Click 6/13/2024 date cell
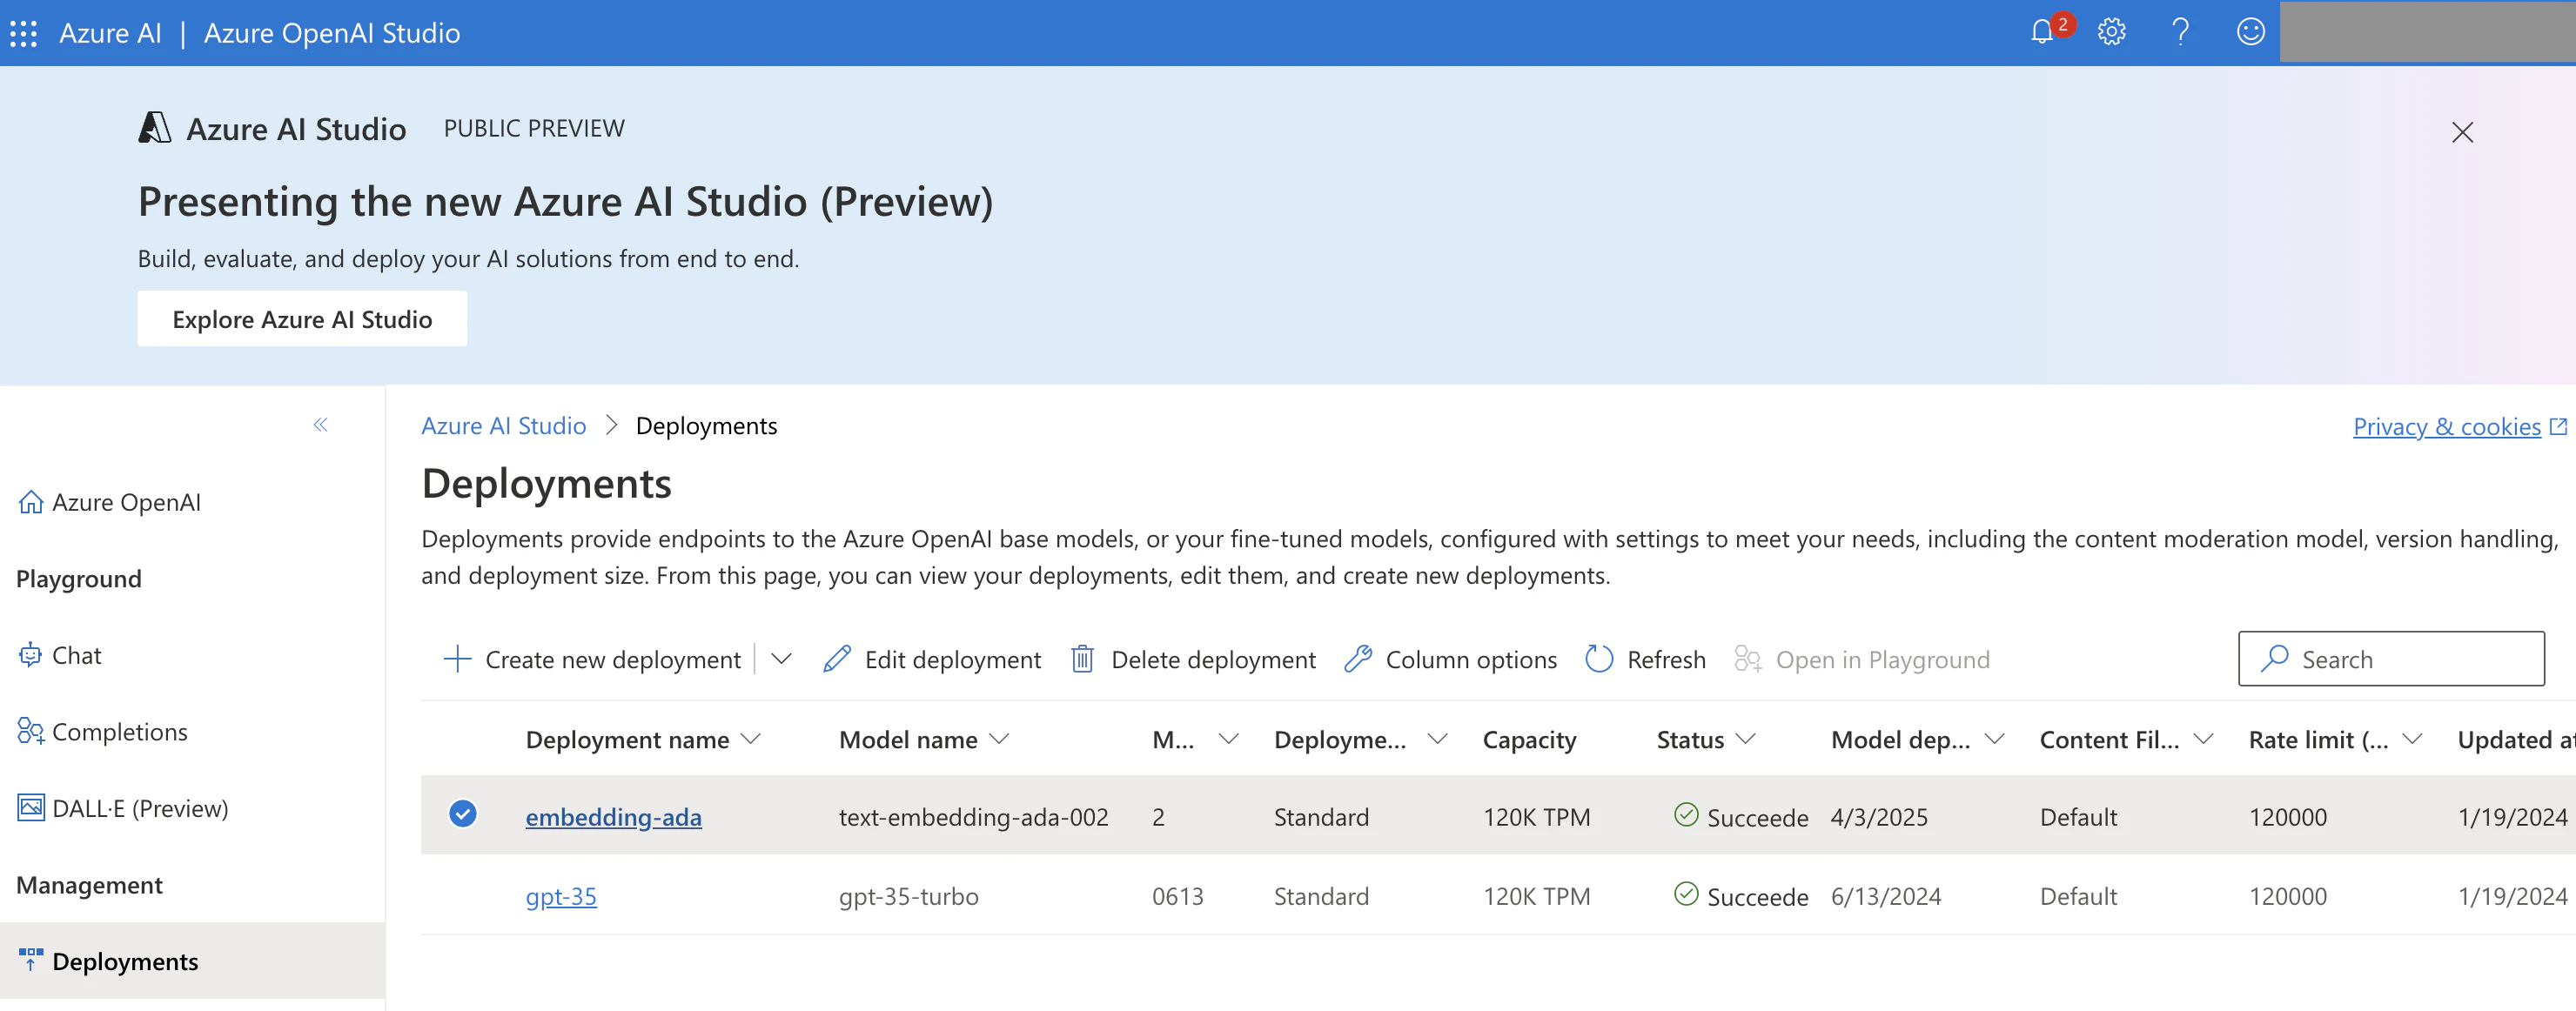 1886,896
